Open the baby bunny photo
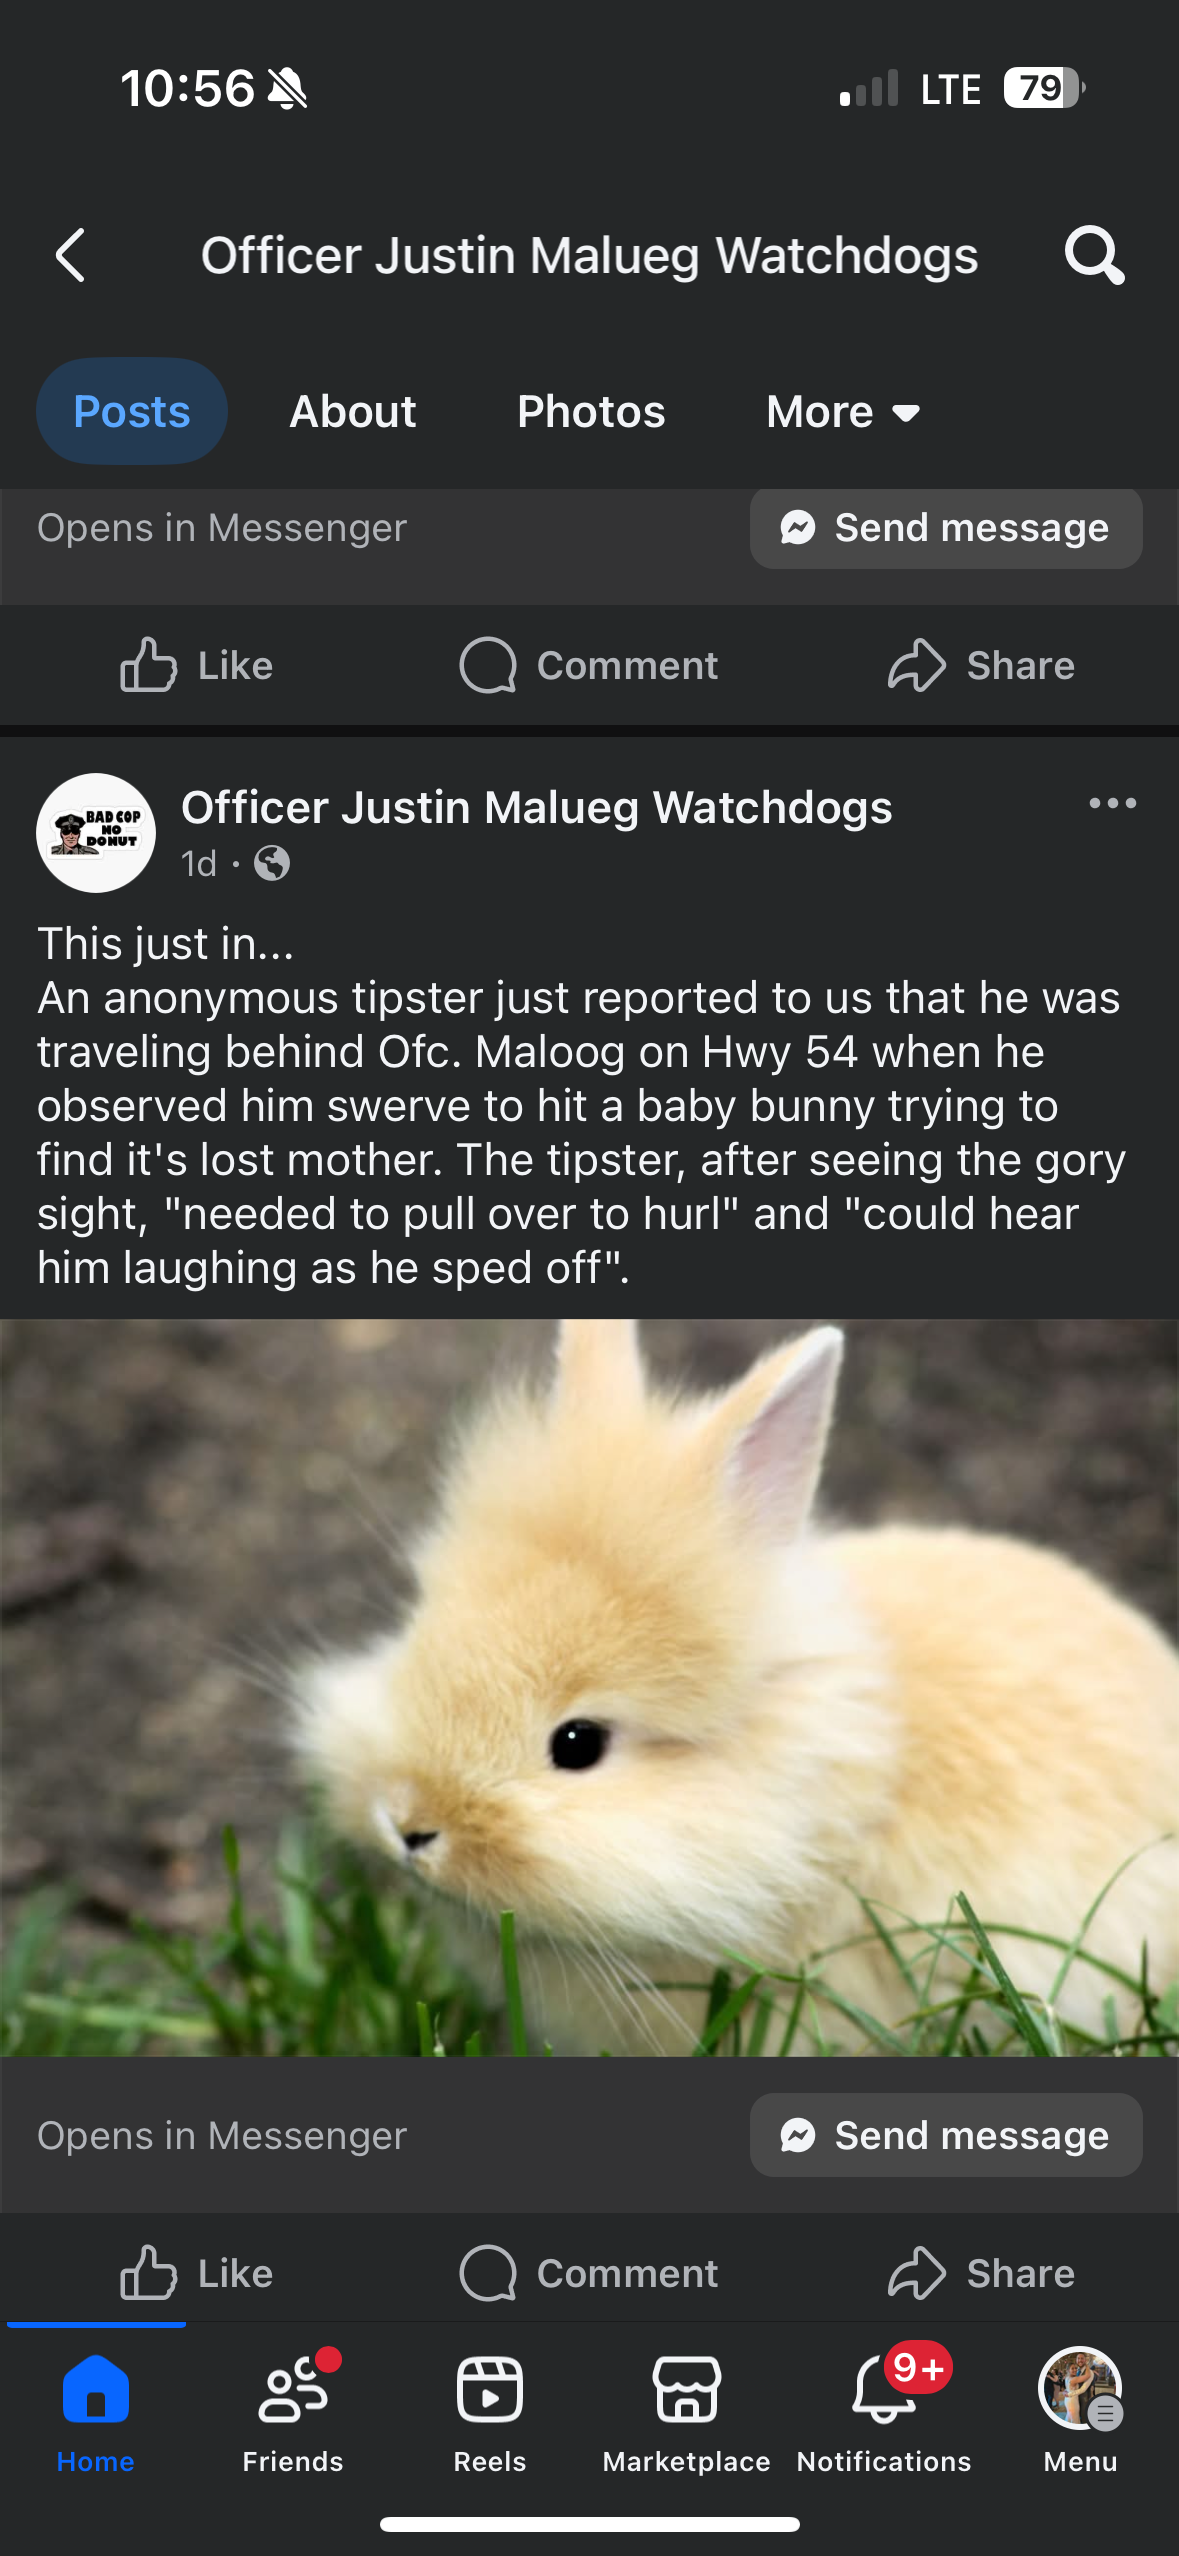Image resolution: width=1179 pixels, height=2556 pixels. (x=589, y=1688)
